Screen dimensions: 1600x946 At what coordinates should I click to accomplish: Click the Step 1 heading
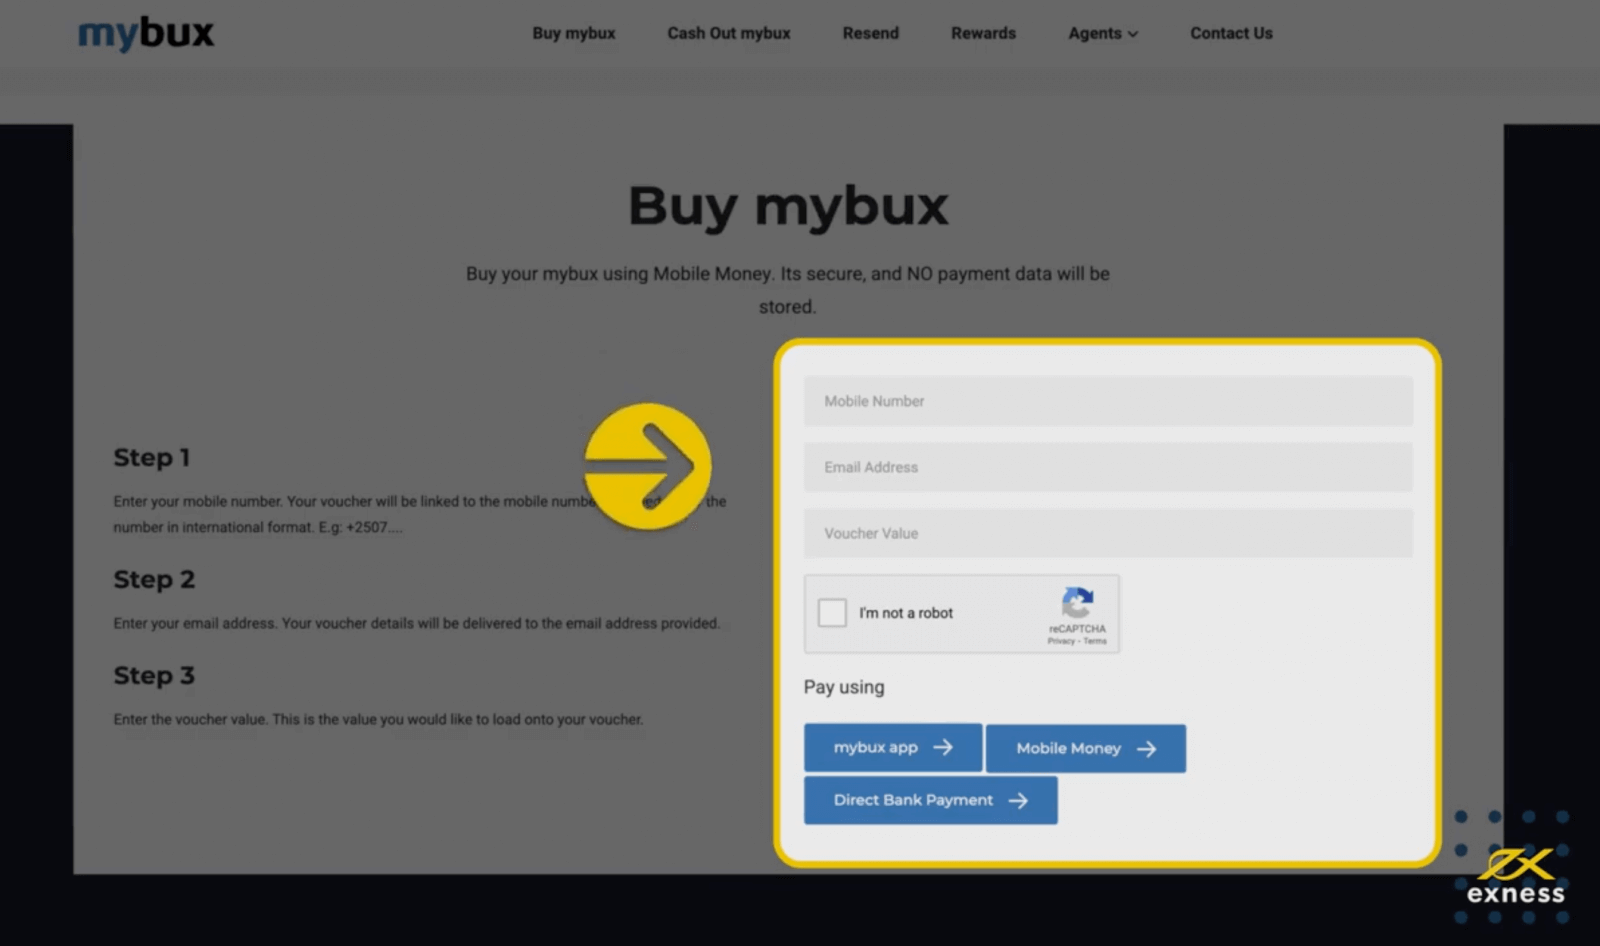(152, 458)
